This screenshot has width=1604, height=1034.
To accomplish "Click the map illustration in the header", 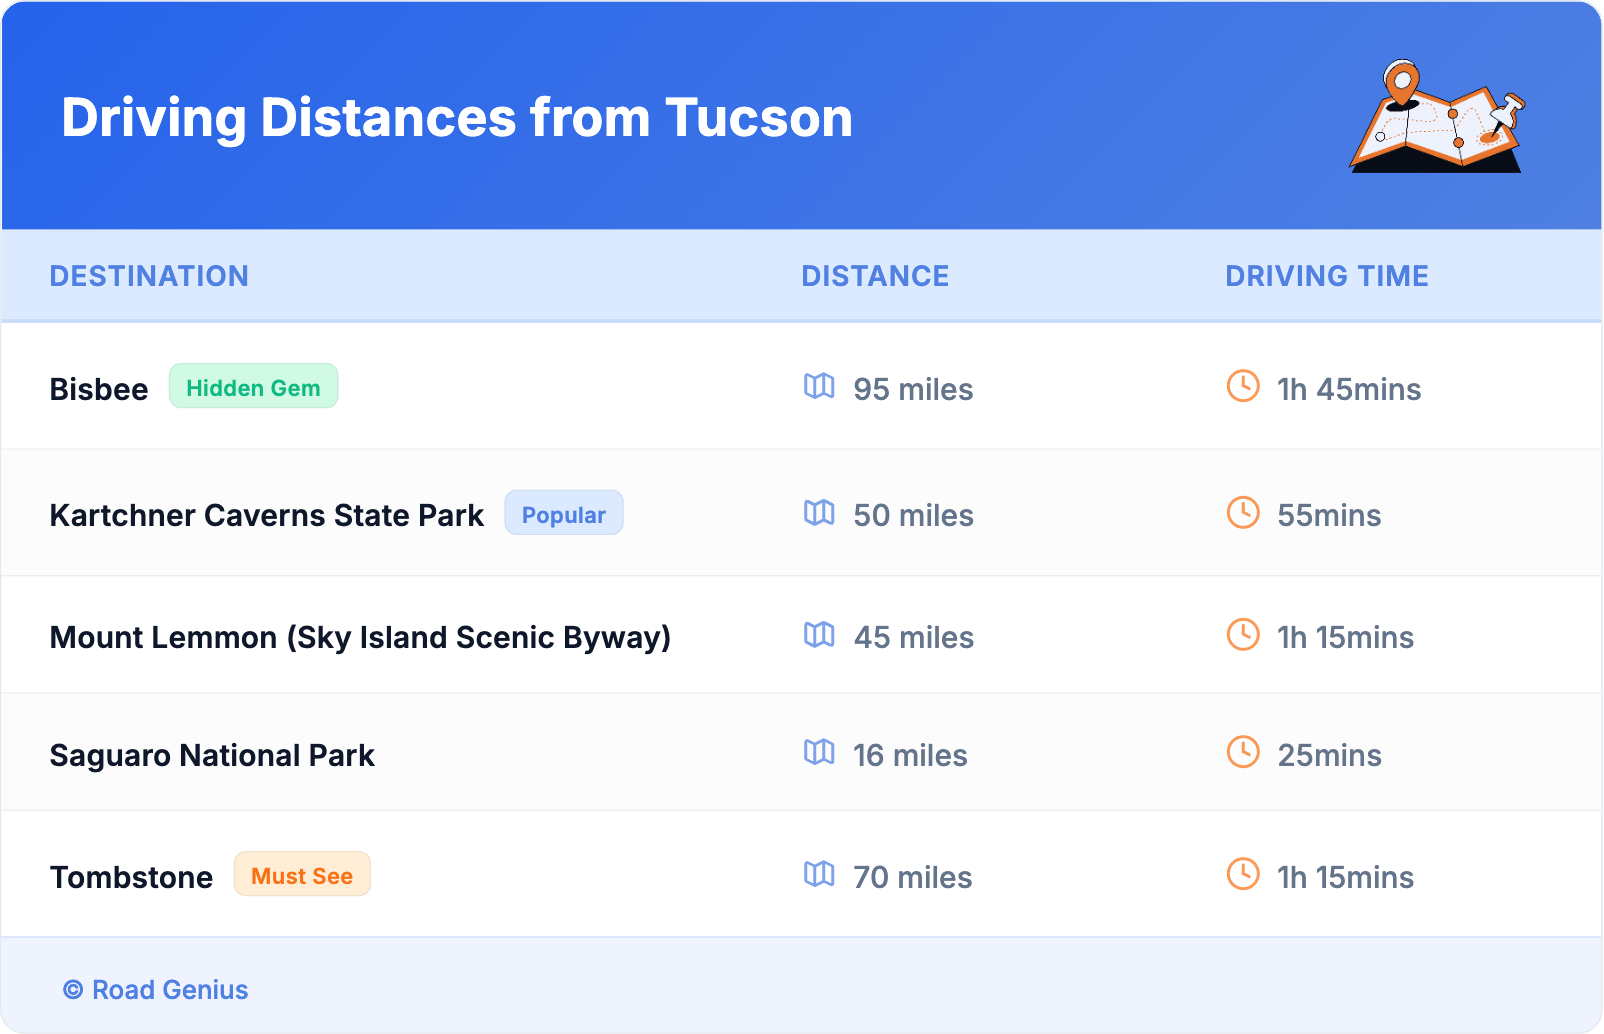I will tap(1438, 118).
